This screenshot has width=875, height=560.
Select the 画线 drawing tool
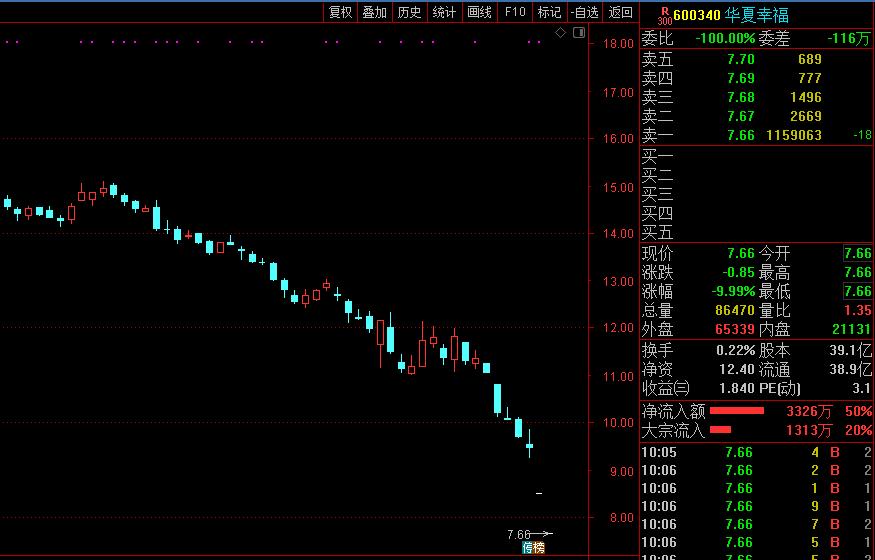479,12
